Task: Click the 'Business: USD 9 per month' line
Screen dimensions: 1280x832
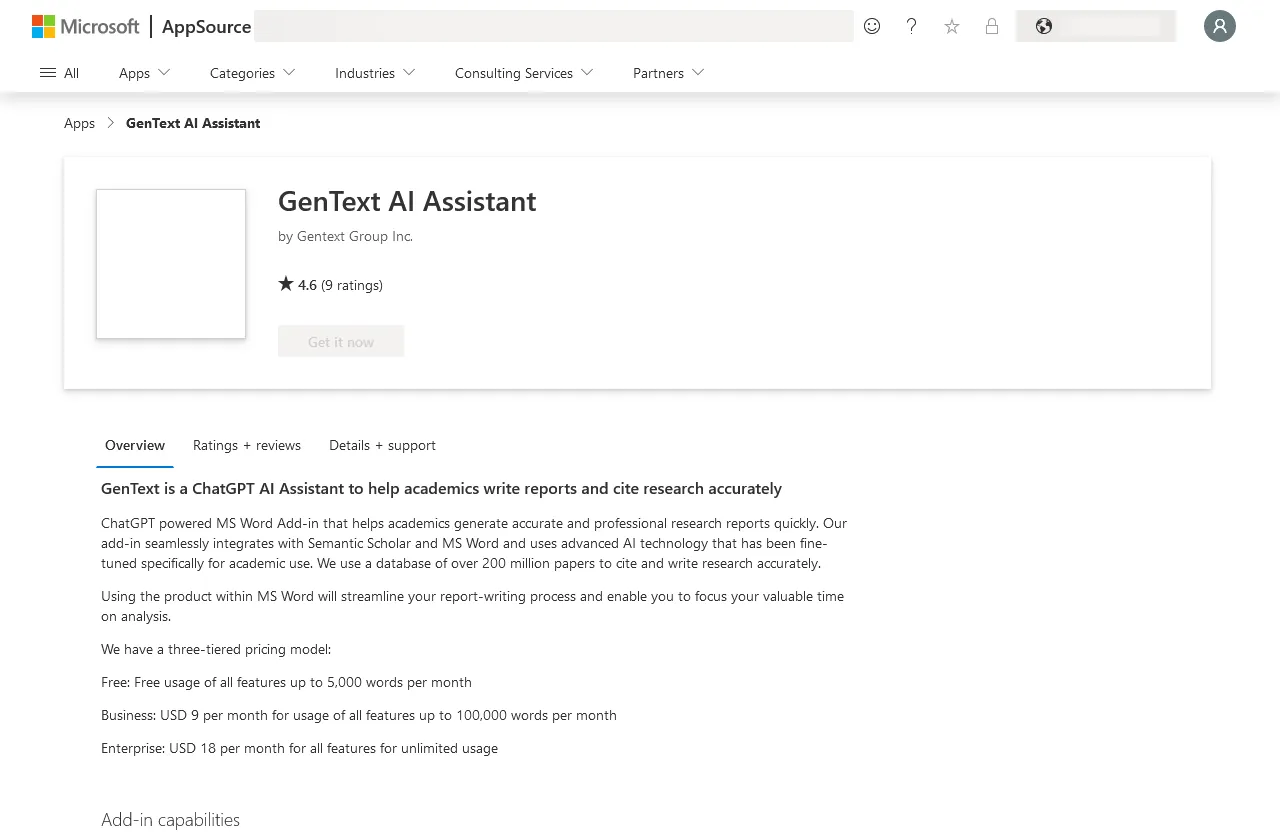Action: (x=359, y=715)
